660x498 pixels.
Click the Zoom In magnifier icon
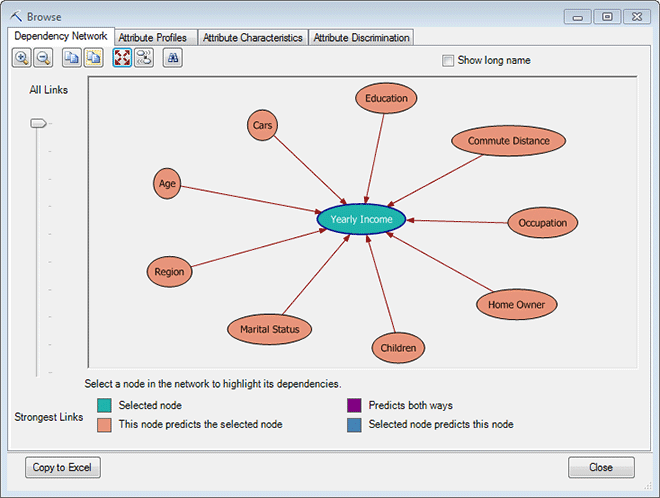[22, 59]
